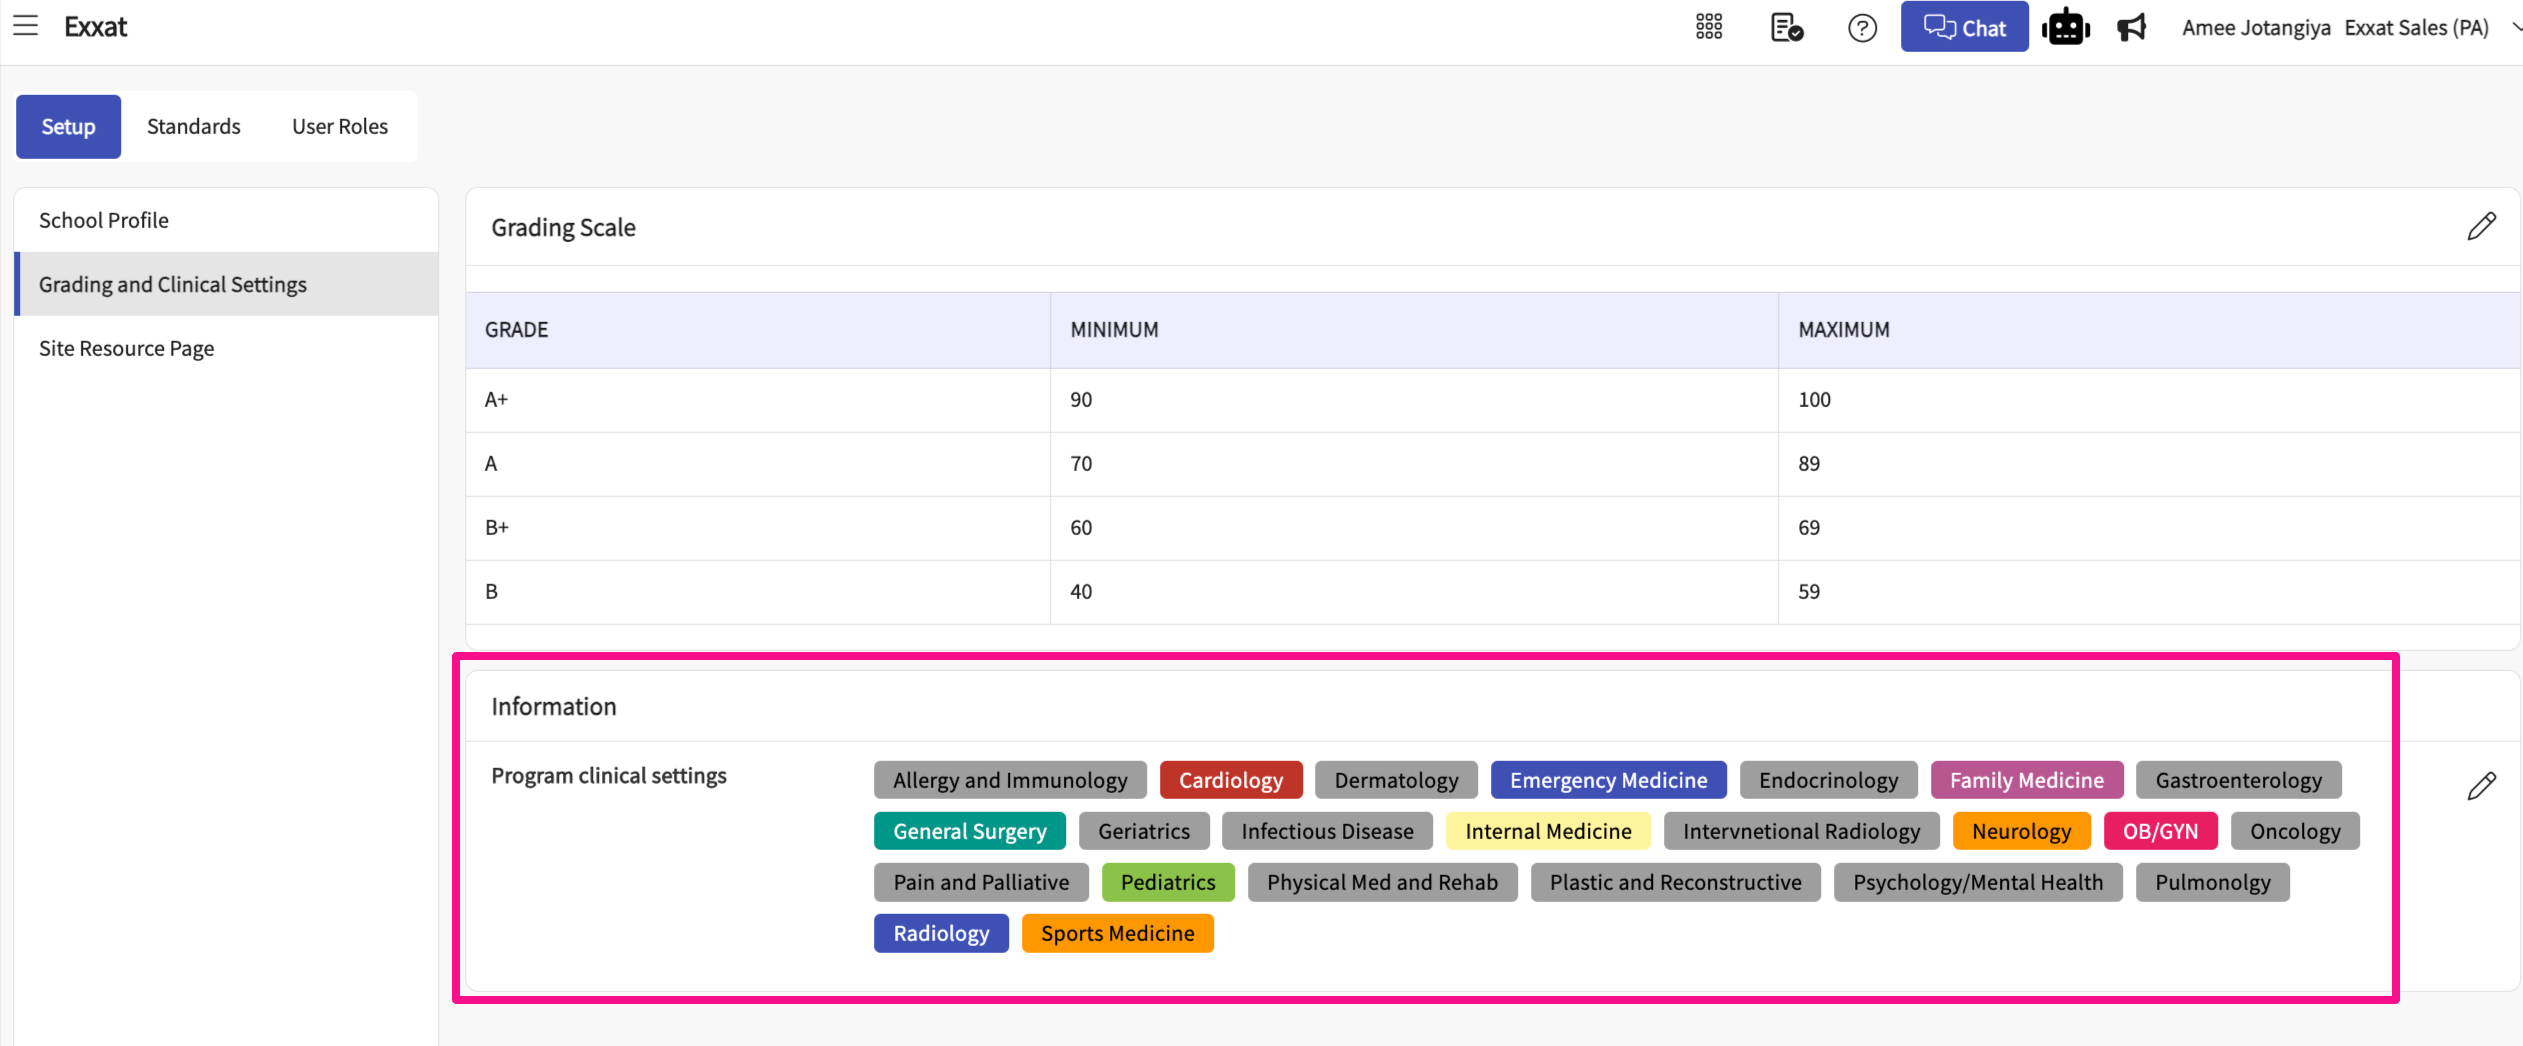
Task: Click the red Cardiology tag
Action: point(1230,780)
